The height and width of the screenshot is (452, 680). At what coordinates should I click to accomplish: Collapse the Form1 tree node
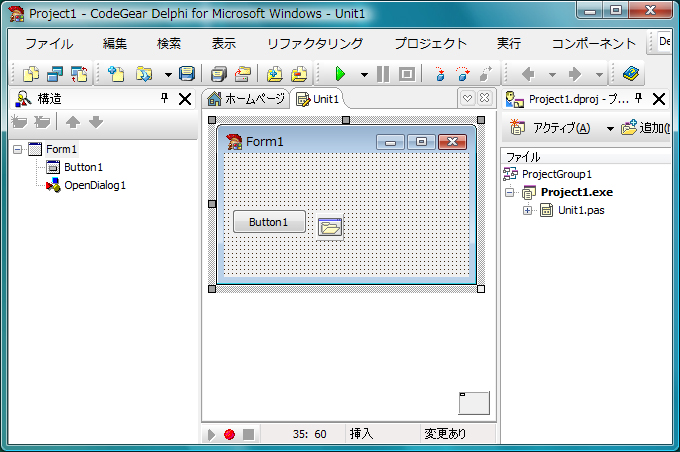[17, 149]
